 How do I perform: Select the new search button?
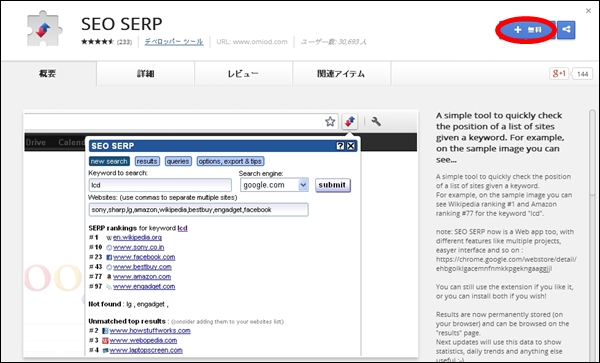109,161
